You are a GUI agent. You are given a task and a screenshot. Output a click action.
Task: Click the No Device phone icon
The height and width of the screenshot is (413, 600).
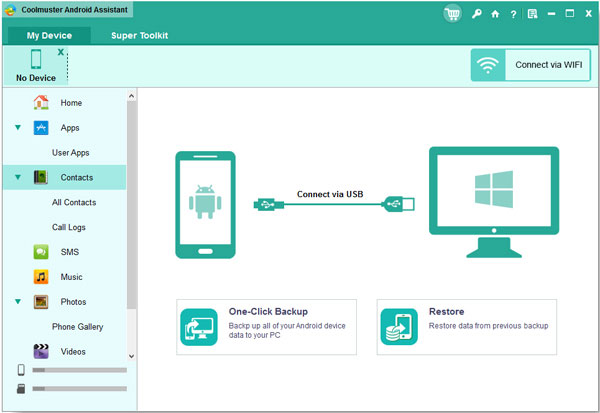pos(36,59)
